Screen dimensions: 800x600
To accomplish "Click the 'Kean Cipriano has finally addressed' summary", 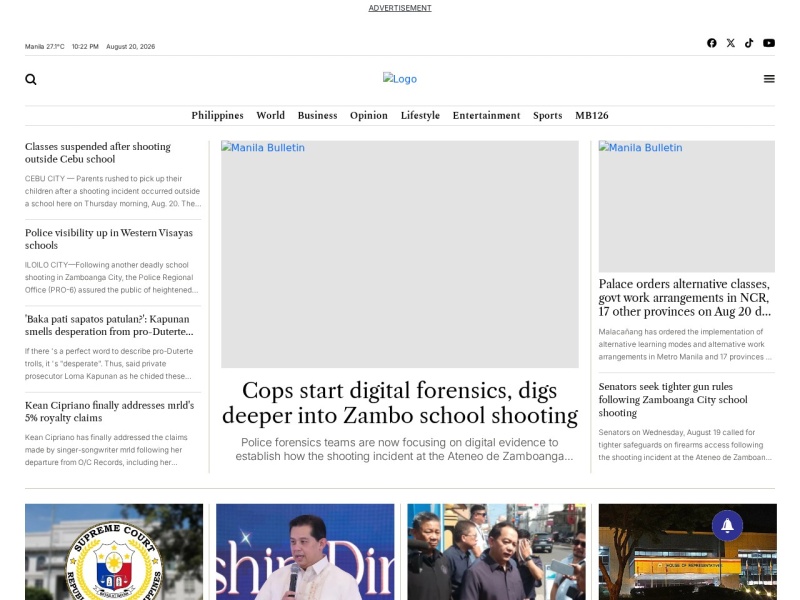I will [107, 449].
